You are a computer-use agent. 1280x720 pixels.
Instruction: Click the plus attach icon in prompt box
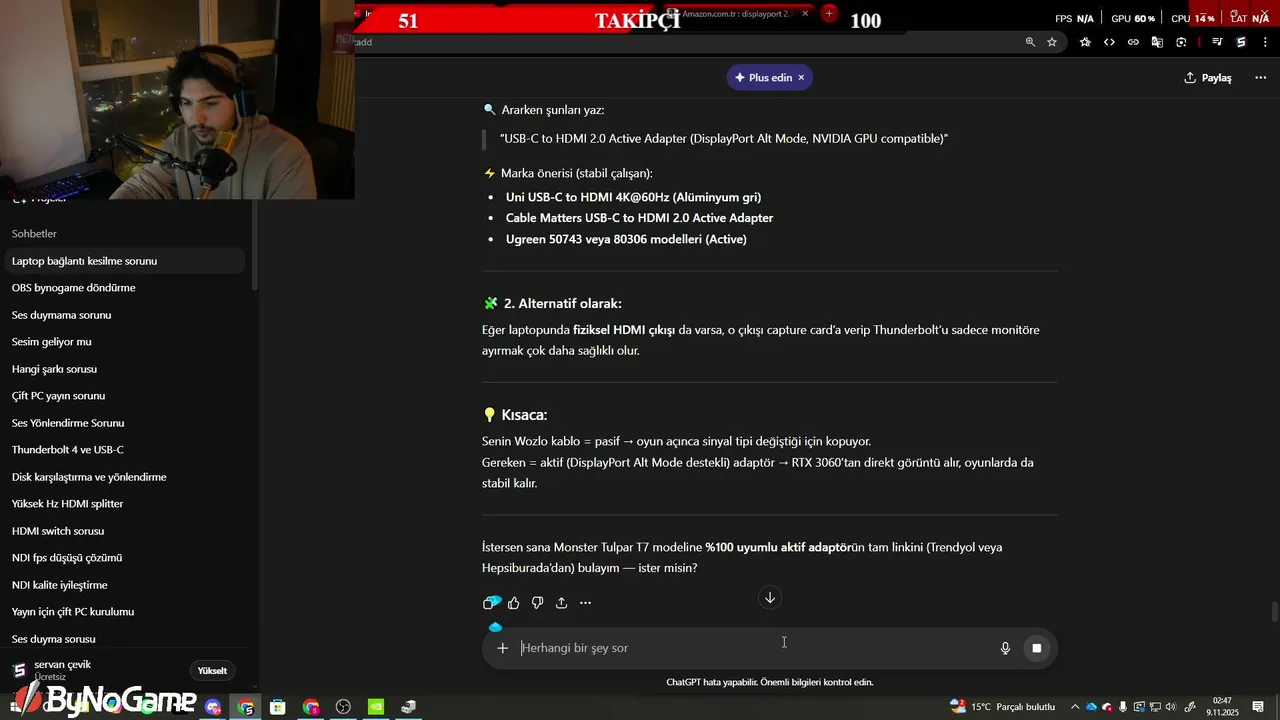coord(502,648)
